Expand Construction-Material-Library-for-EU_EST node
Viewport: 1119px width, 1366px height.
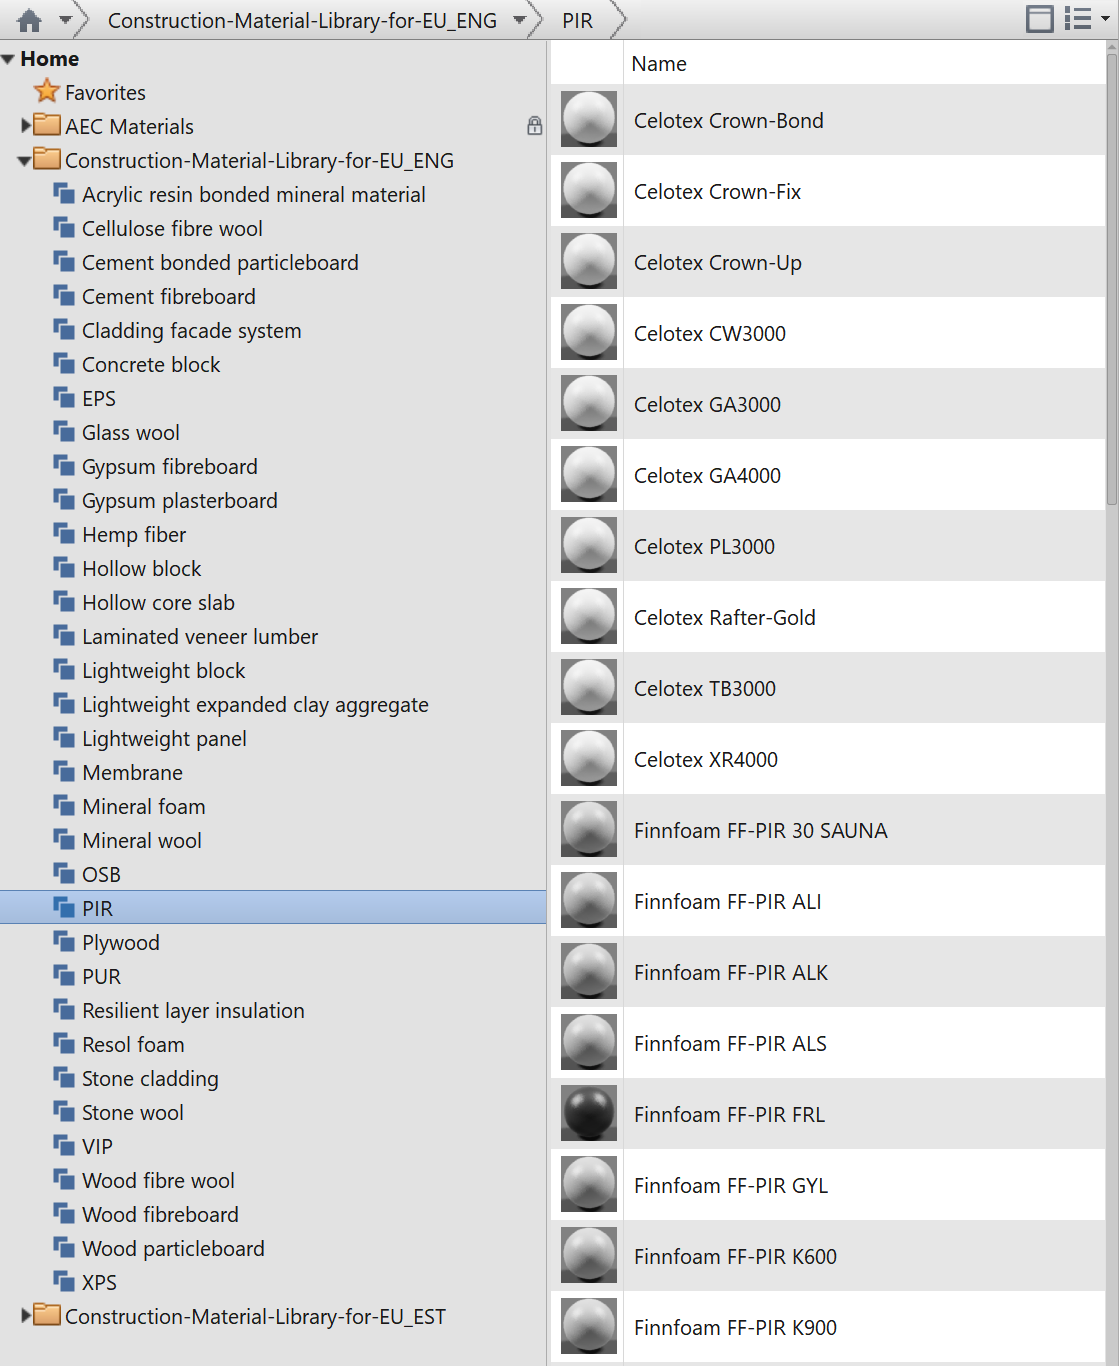26,1316
